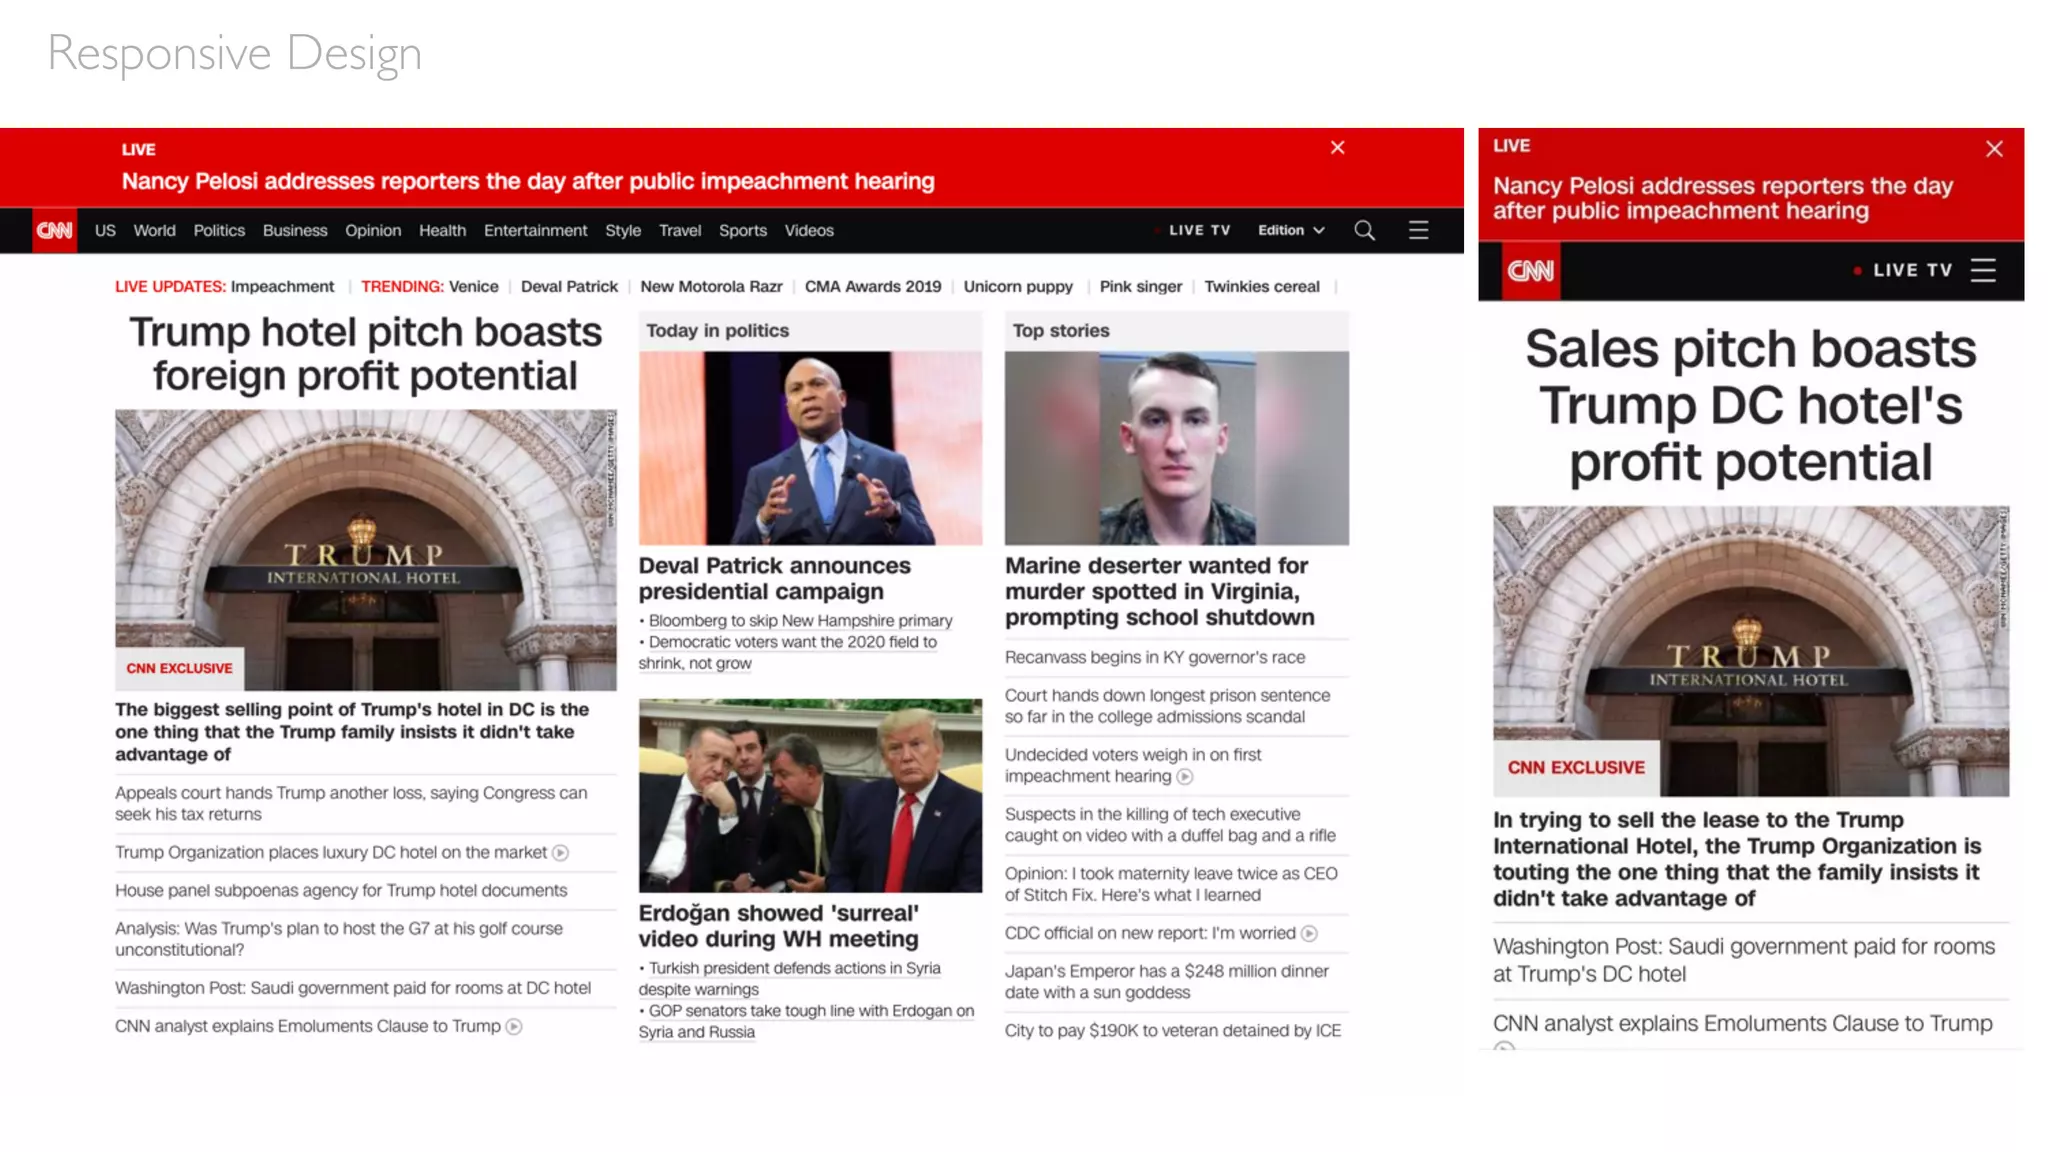The width and height of the screenshot is (2048, 1152).
Task: Click 'Recanvass begins in KY governor's race'
Action: (x=1155, y=658)
